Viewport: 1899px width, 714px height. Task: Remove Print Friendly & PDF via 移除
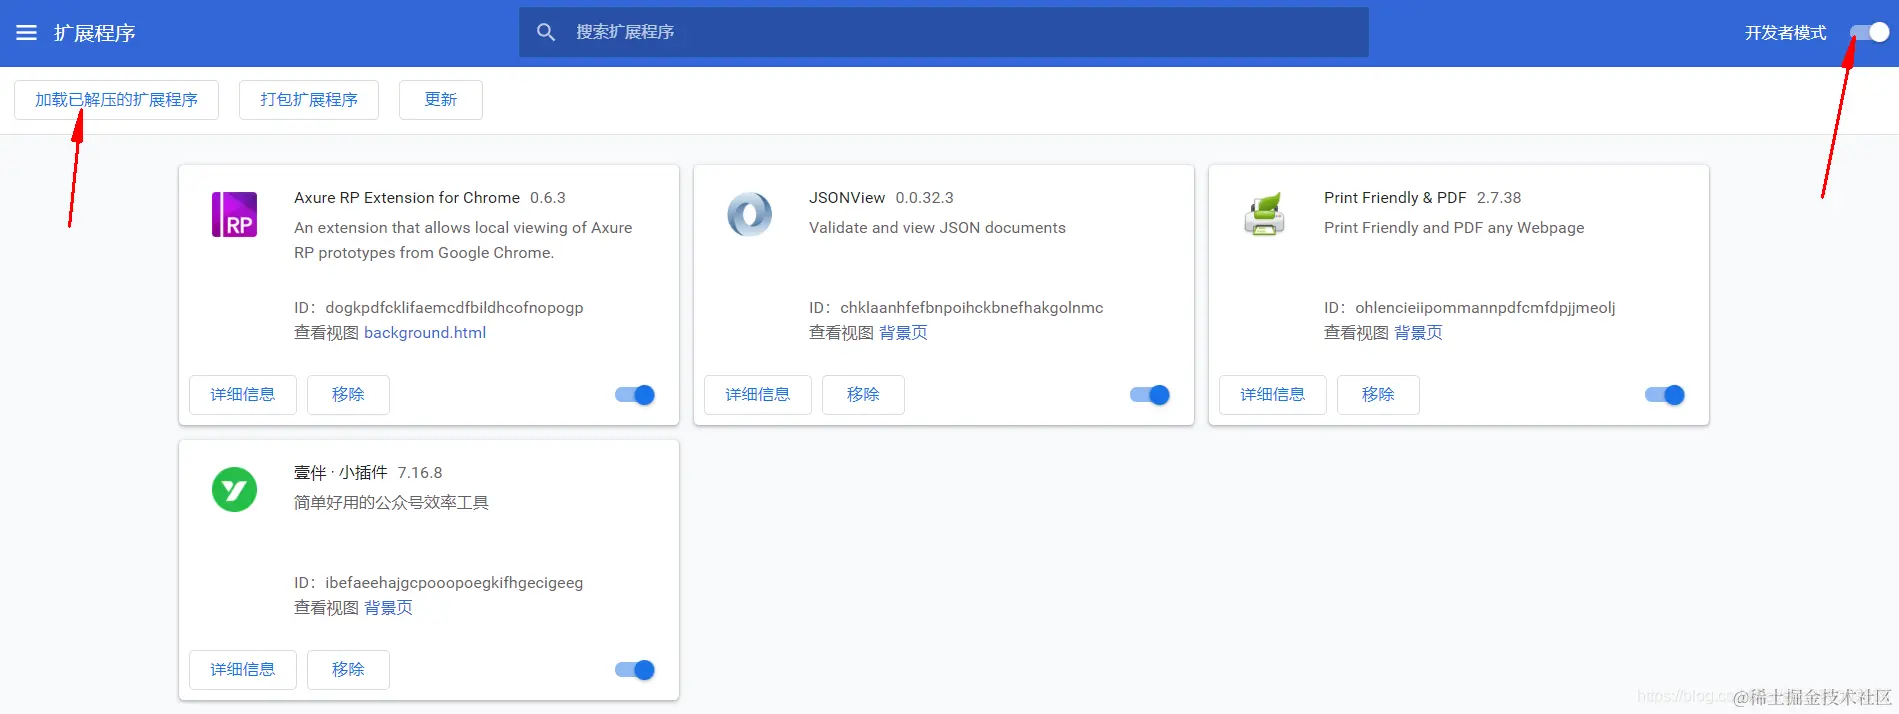(x=1378, y=395)
